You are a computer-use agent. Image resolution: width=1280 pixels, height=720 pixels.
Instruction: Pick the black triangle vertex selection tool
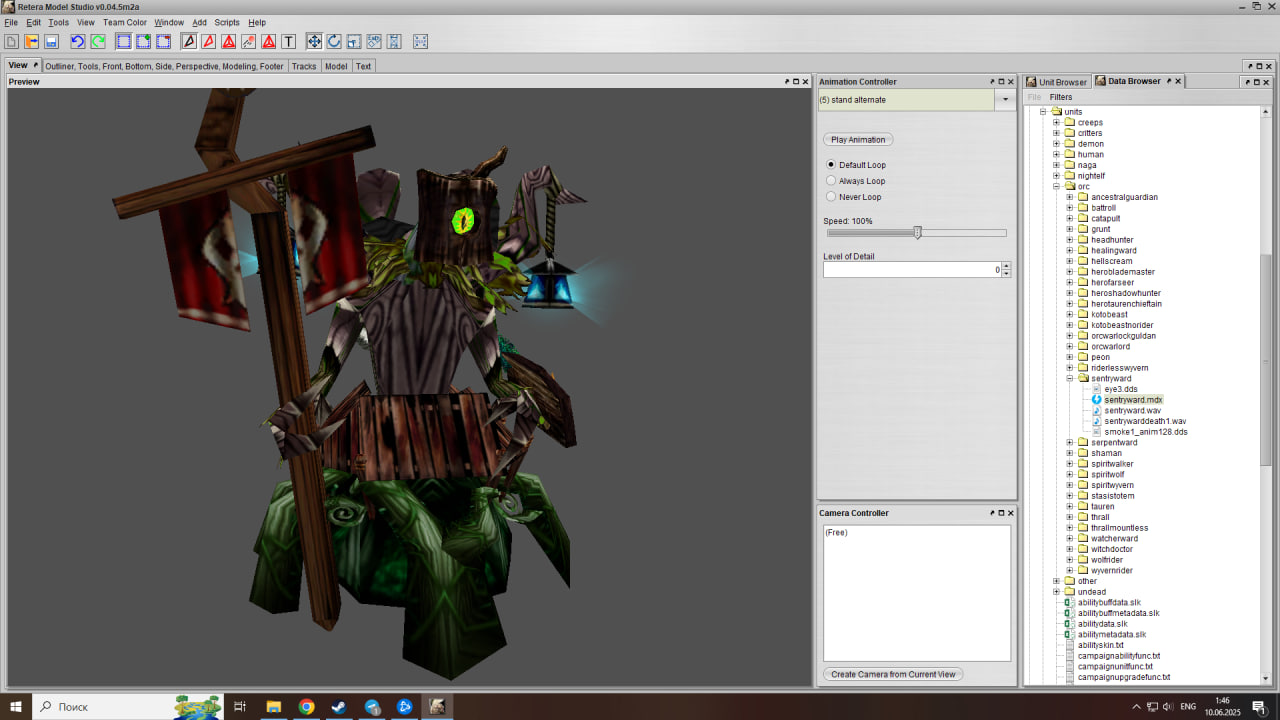(x=189, y=41)
